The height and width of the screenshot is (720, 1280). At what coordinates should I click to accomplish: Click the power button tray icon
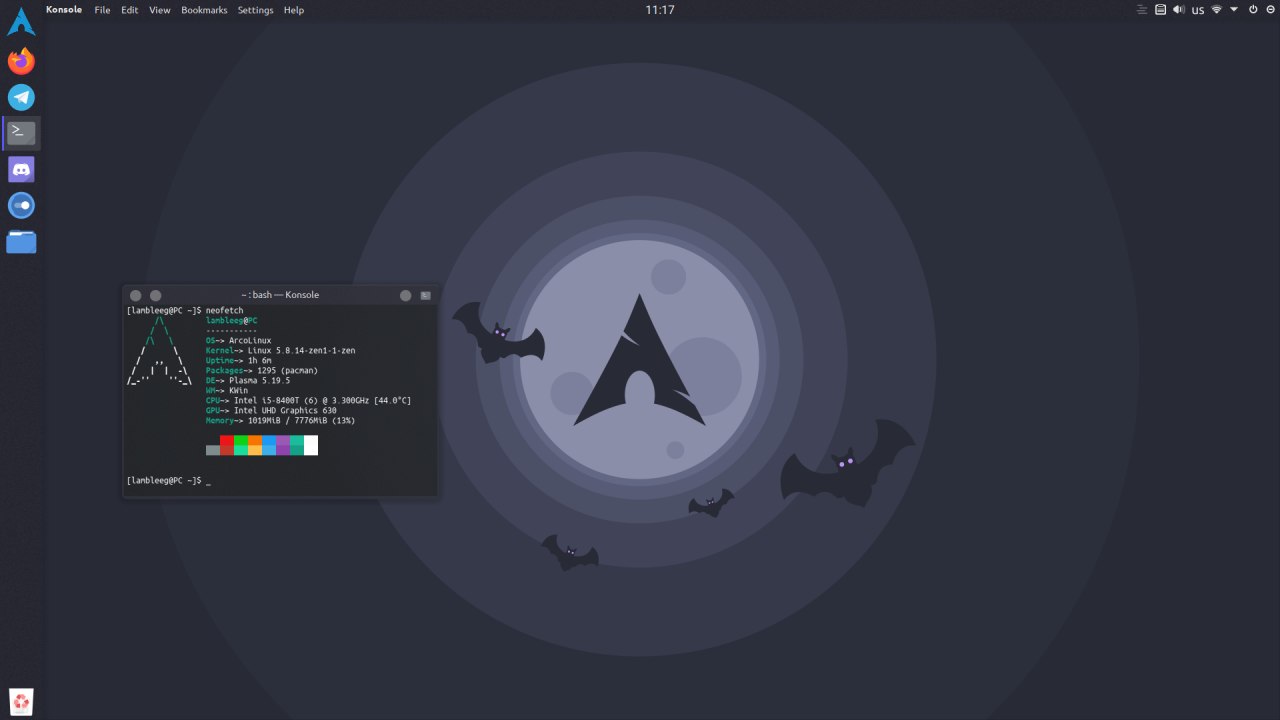coord(1253,9)
